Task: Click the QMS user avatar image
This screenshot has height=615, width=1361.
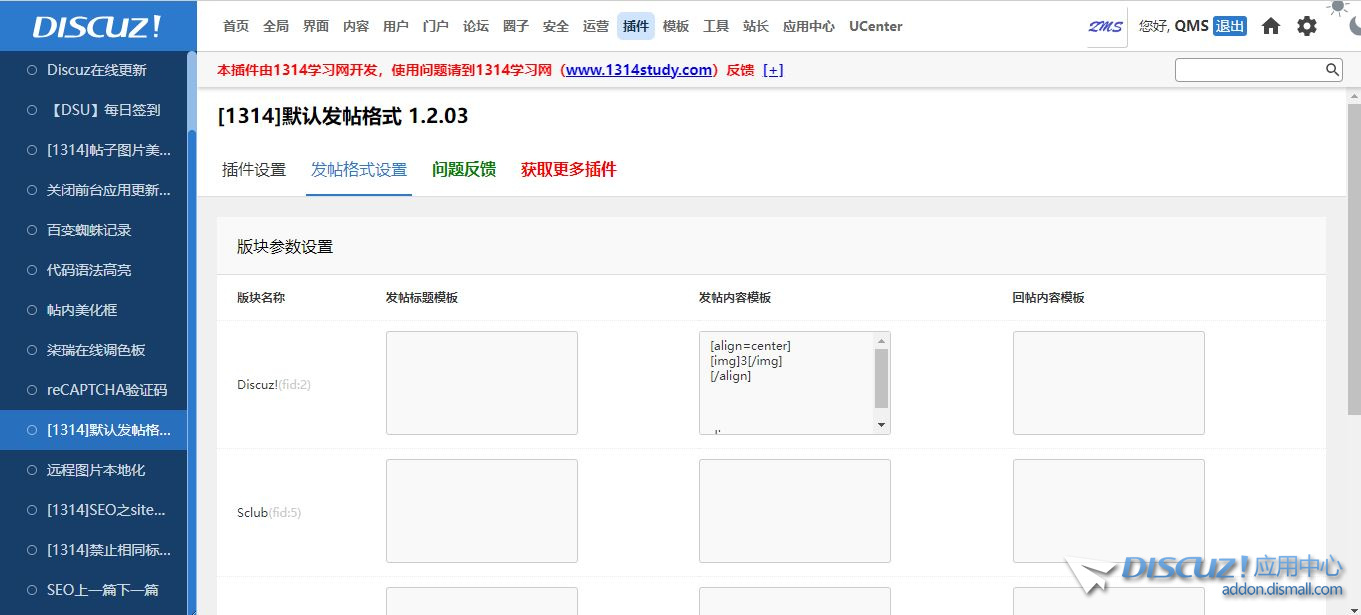Action: 1106,27
